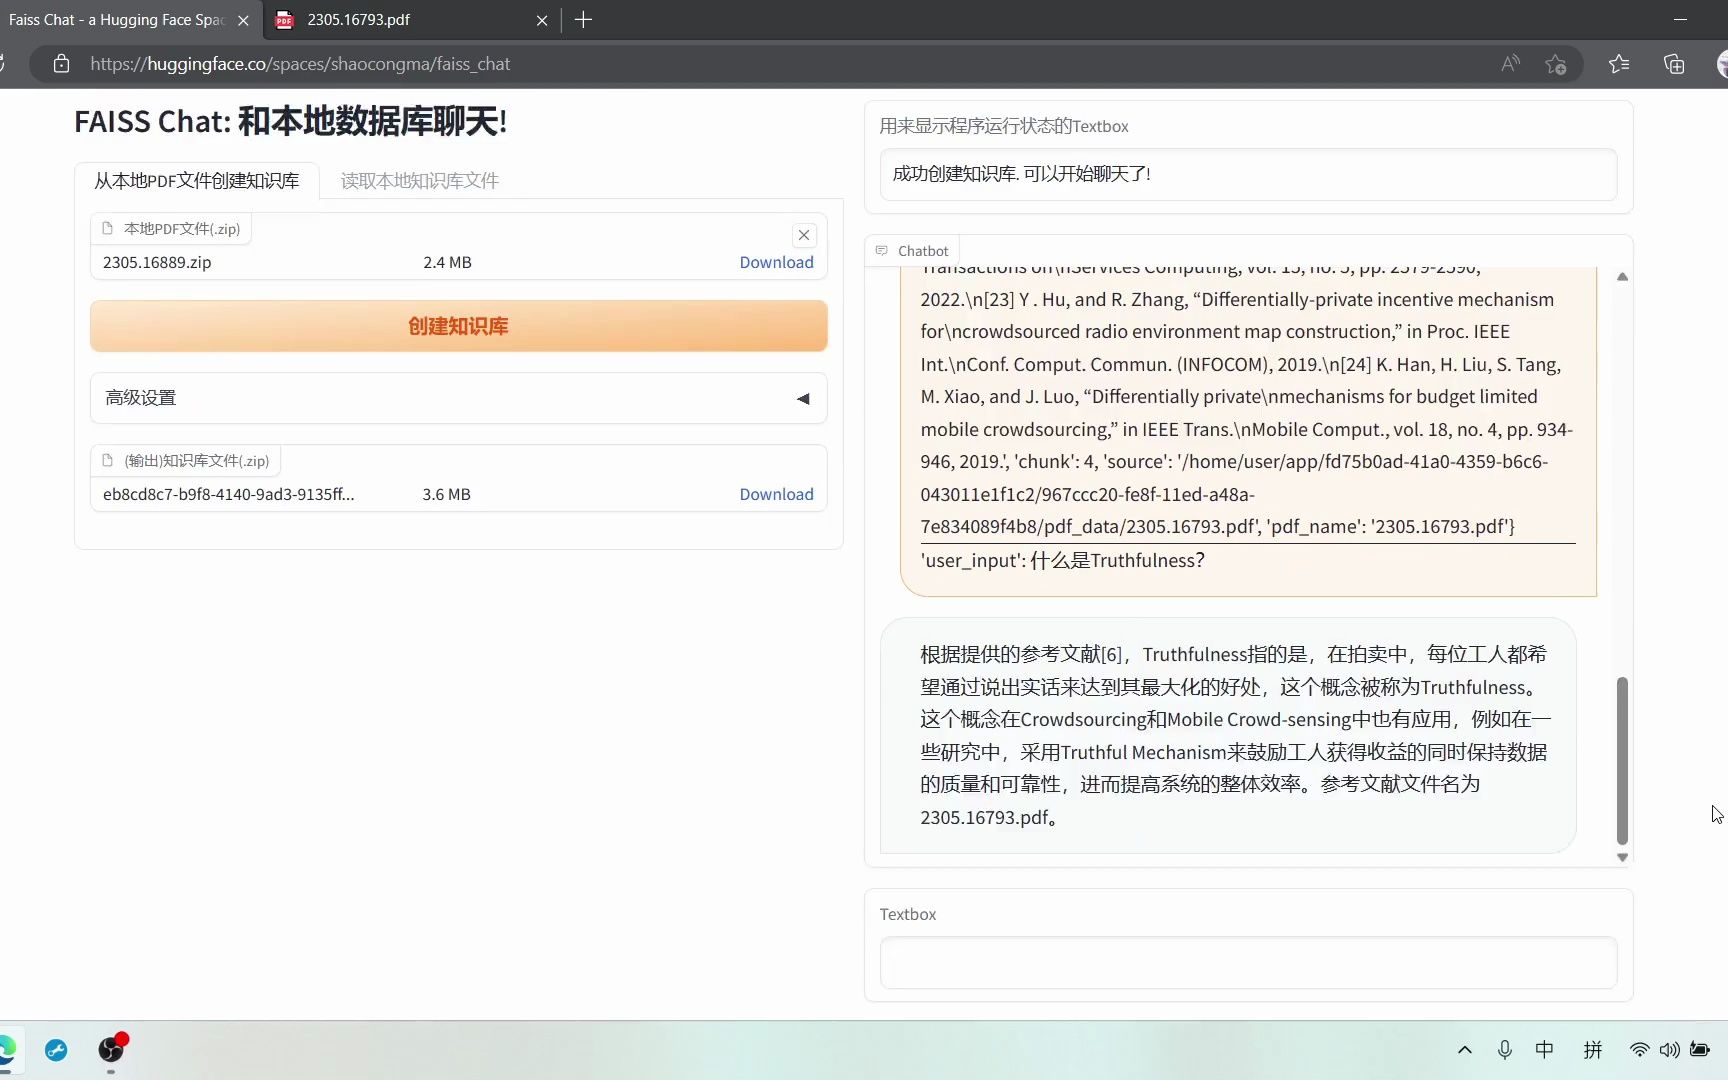This screenshot has height=1080, width=1728.
Task: Click the bot reply mentioning 参考文献[6]
Action: coord(1228,736)
